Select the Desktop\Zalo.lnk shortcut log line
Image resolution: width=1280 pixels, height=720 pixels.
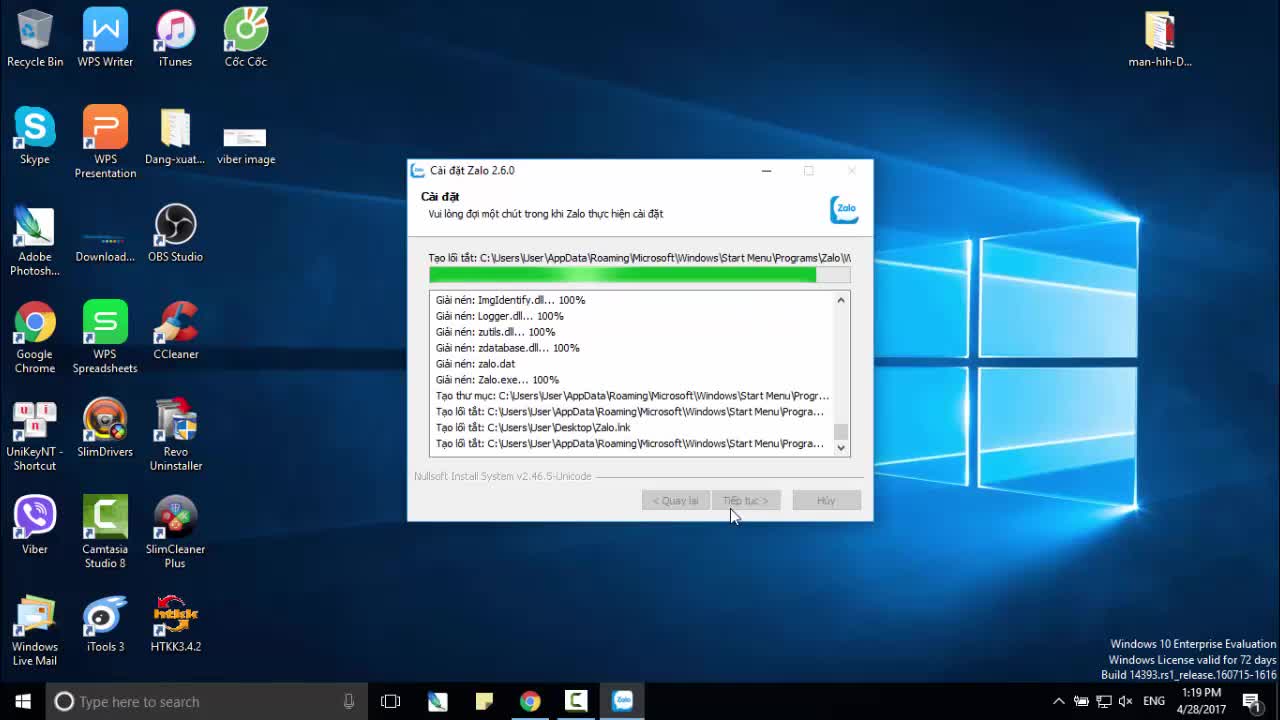click(x=533, y=428)
